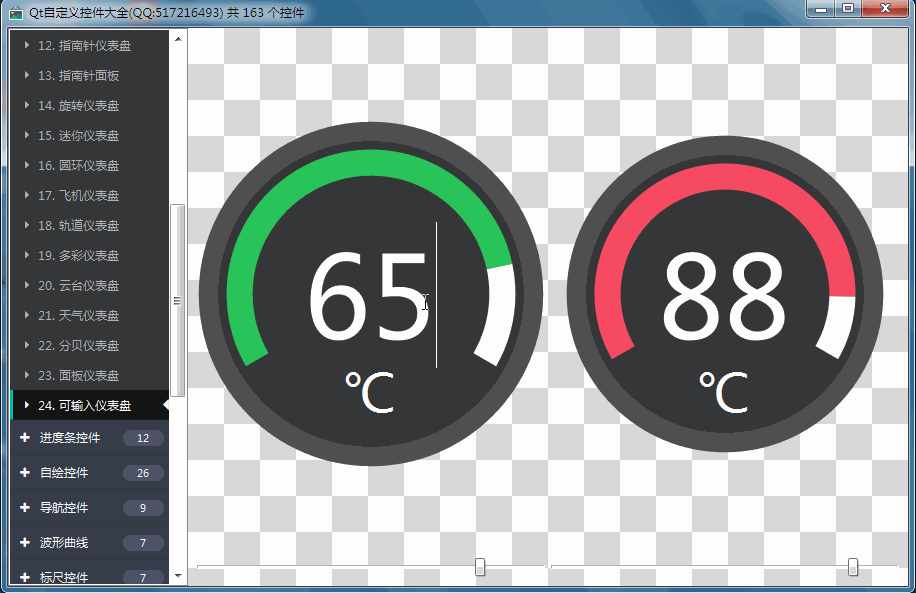The width and height of the screenshot is (916, 593).
Task: Click the right gauge's bottom slider handle
Action: [x=853, y=568]
